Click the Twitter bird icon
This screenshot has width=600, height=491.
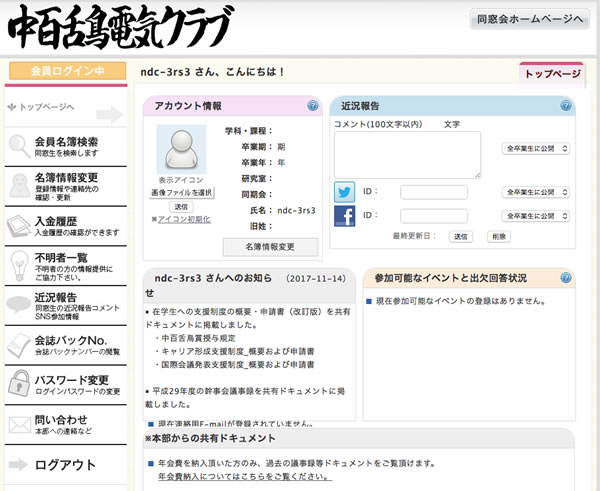[344, 192]
